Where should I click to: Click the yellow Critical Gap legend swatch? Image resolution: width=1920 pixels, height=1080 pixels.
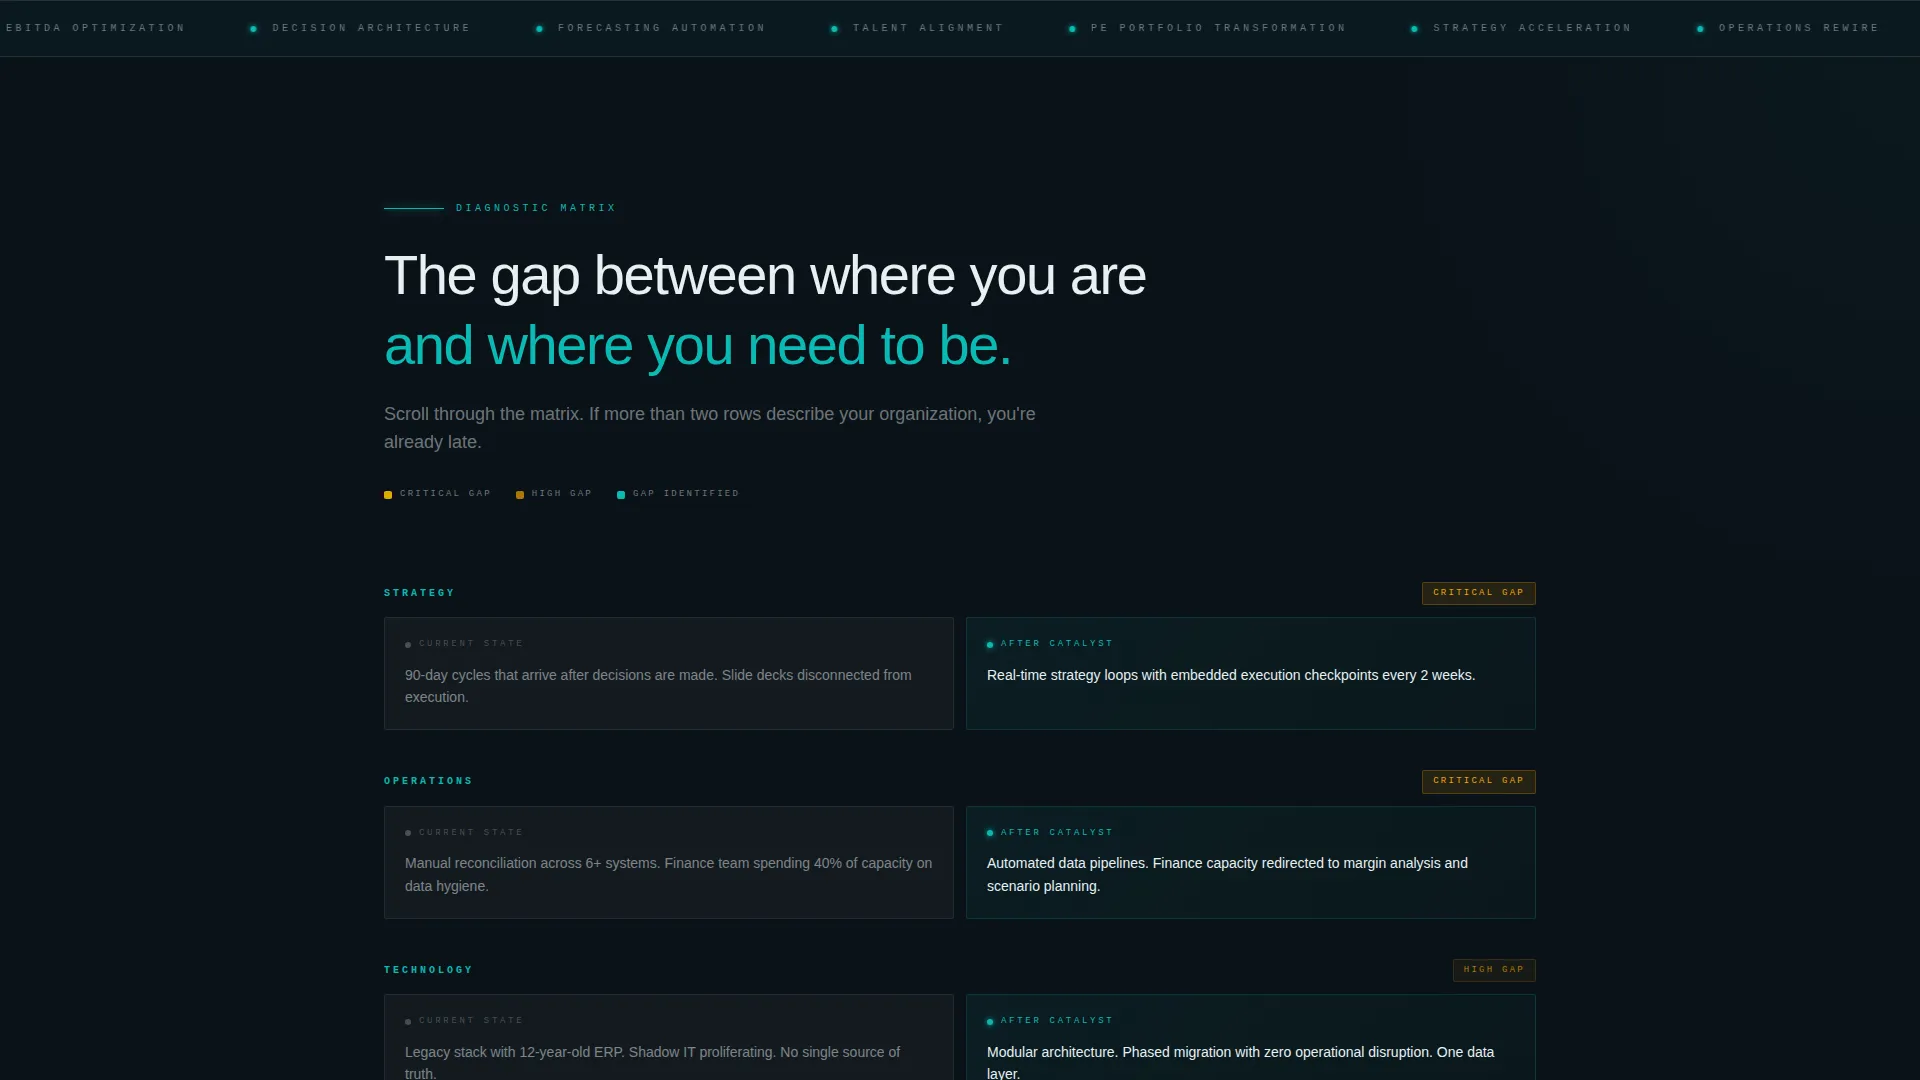[388, 495]
